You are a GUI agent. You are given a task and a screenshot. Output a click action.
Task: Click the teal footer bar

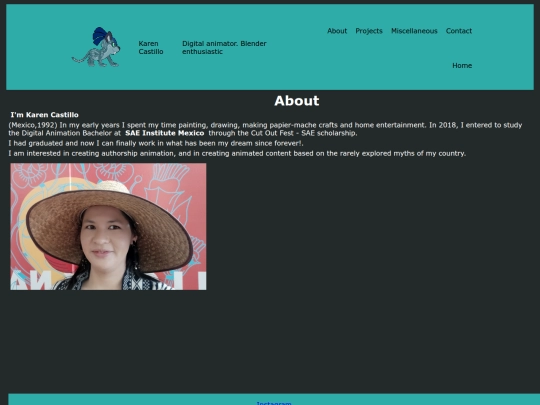click(274, 399)
